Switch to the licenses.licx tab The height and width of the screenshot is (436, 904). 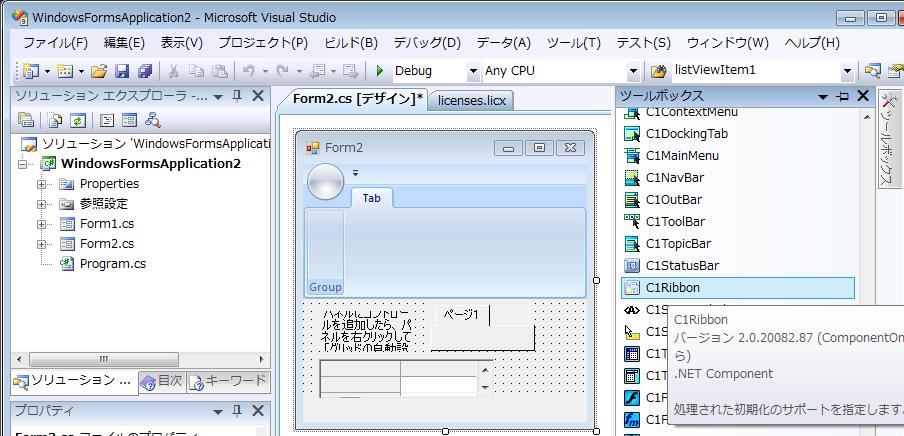[x=472, y=100]
